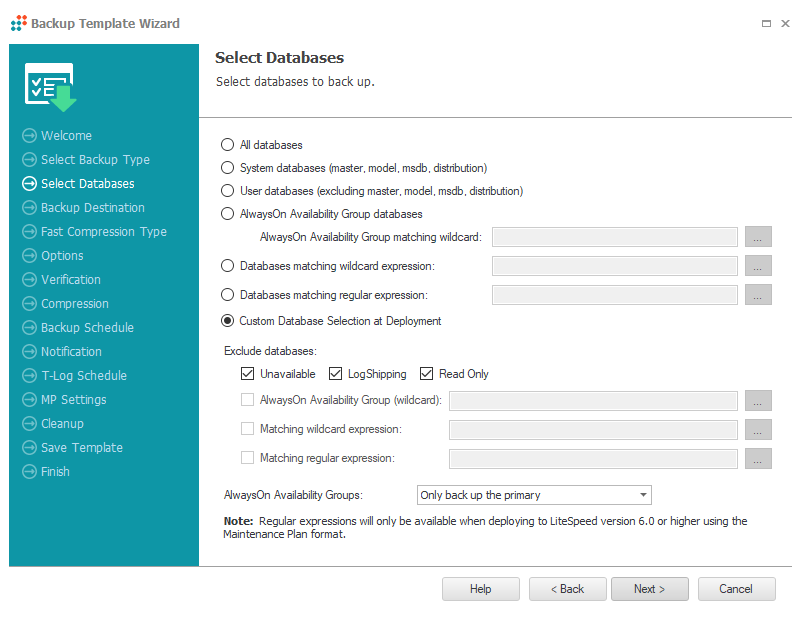
Task: Click the Finish step circle icon
Action: (30, 472)
